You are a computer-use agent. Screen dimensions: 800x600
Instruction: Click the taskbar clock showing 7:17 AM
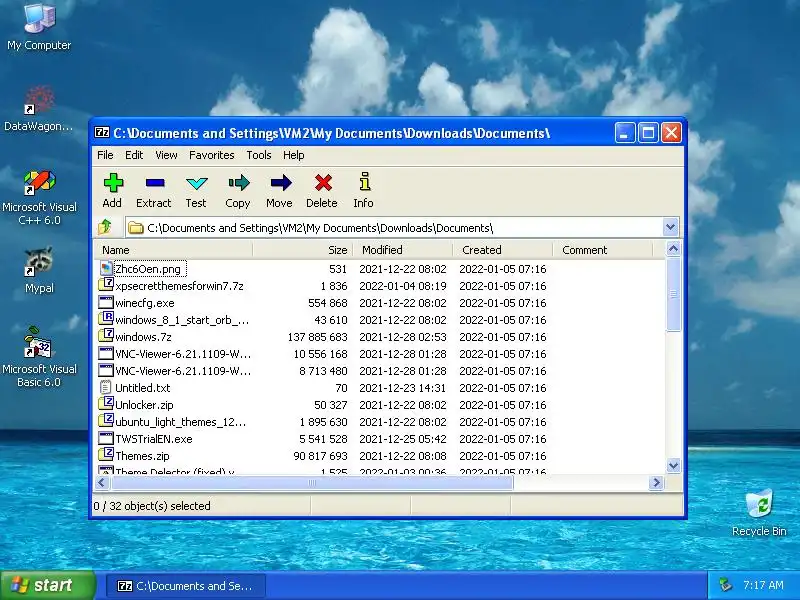763,585
